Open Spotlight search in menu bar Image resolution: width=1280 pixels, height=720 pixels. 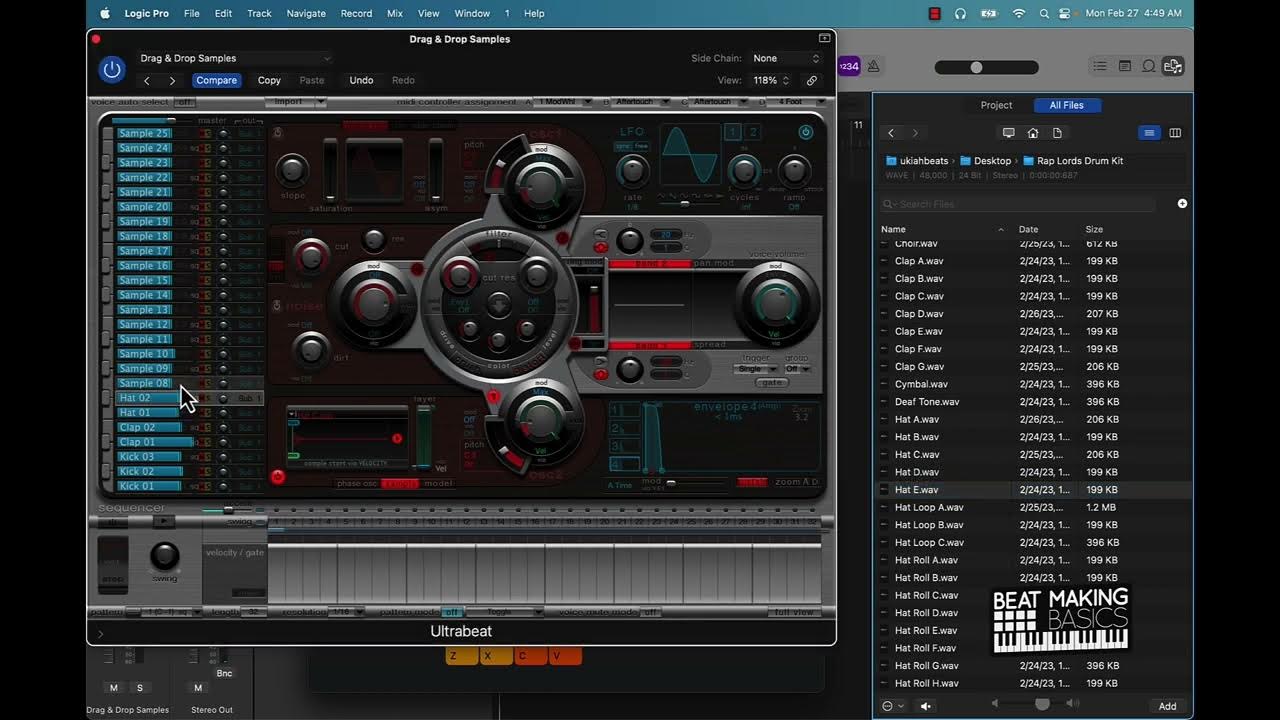(1045, 13)
